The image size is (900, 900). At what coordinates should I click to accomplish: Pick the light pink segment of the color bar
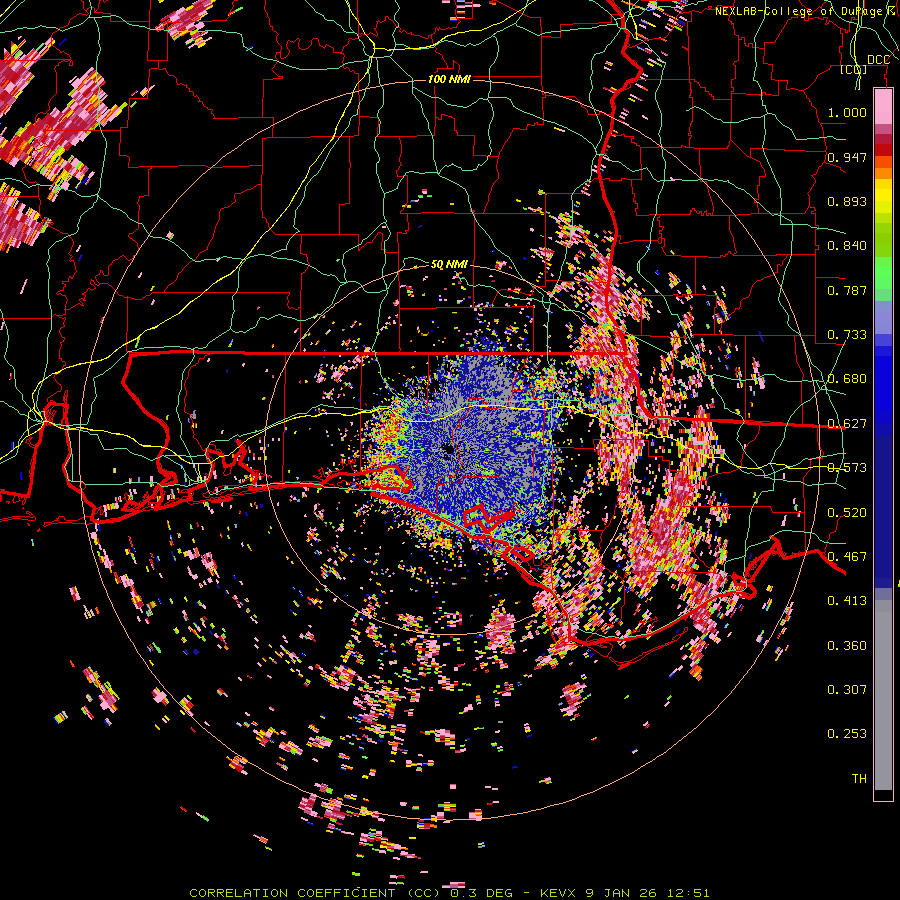(x=883, y=106)
